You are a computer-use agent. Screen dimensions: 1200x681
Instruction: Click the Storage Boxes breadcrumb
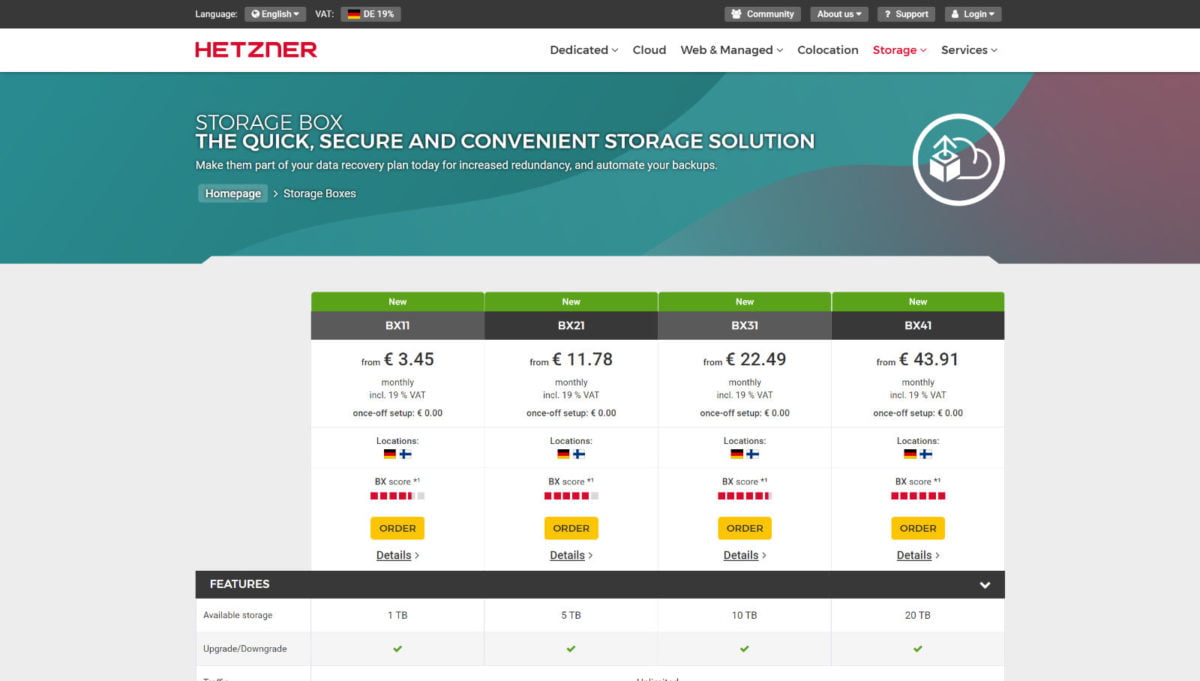320,194
